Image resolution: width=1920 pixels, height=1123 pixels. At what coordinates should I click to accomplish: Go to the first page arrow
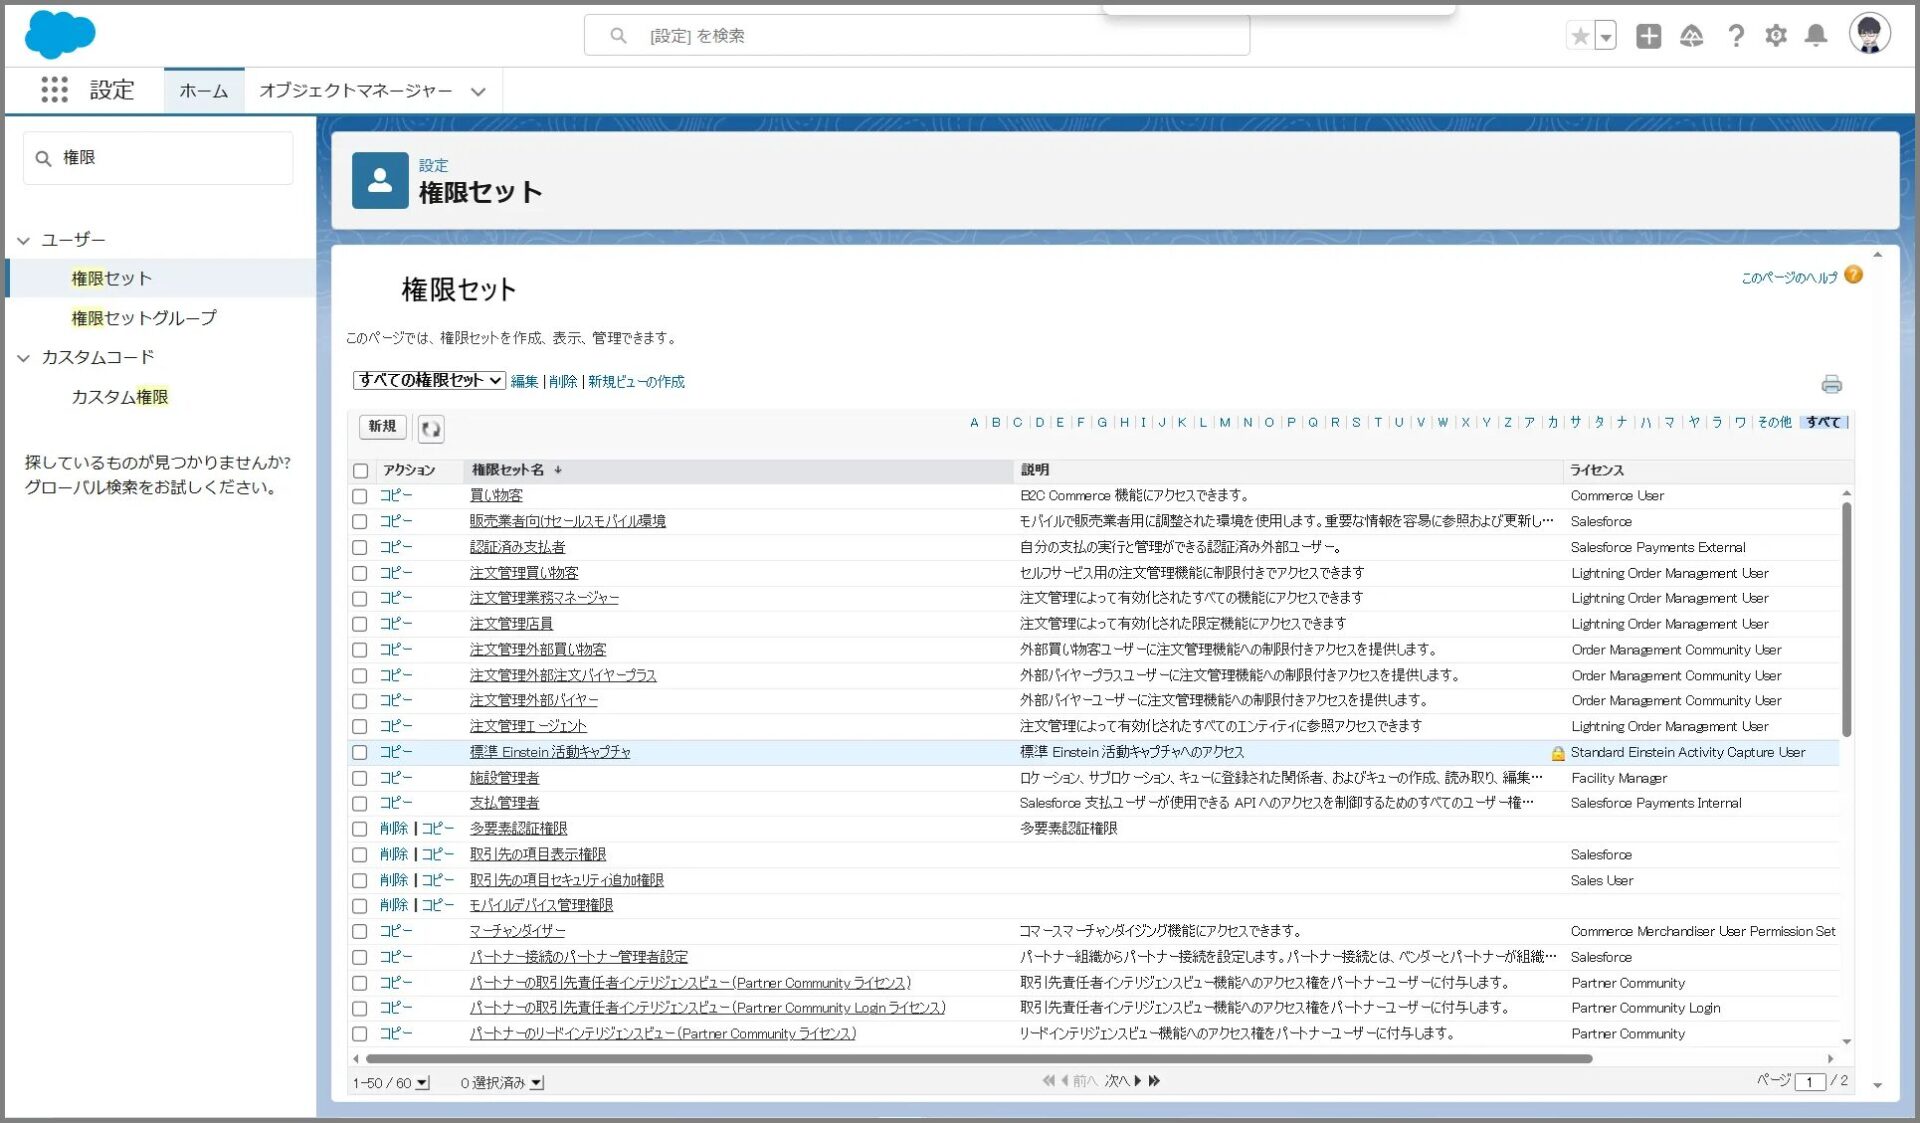[1047, 1081]
